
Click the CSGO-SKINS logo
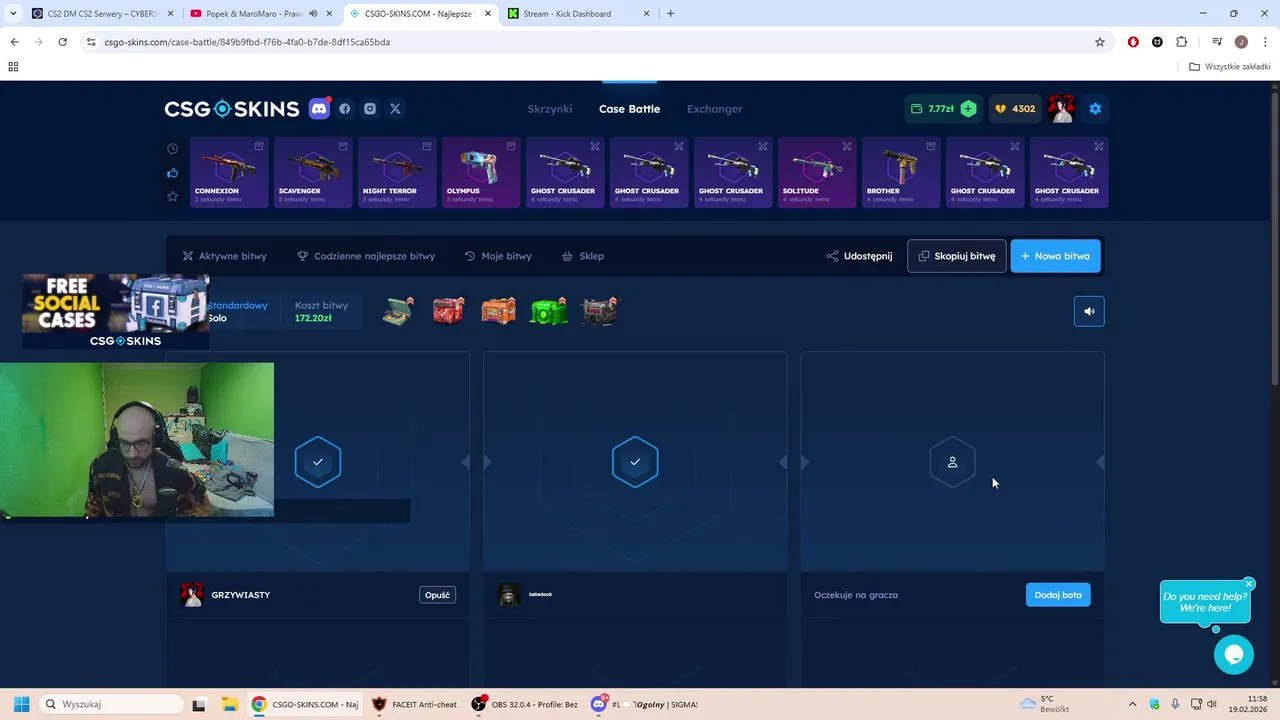click(232, 109)
